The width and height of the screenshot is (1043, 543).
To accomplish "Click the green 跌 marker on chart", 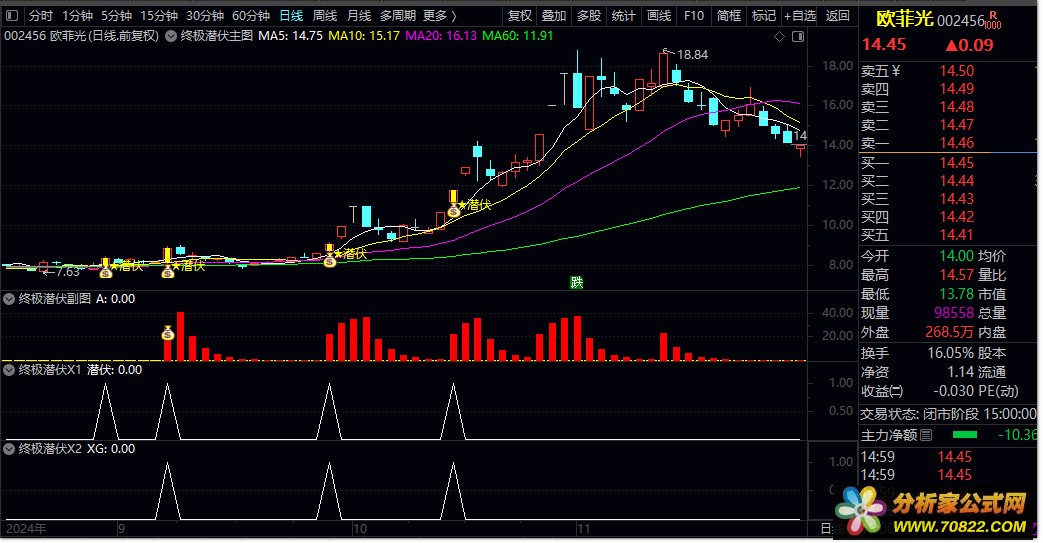I will (x=577, y=283).
